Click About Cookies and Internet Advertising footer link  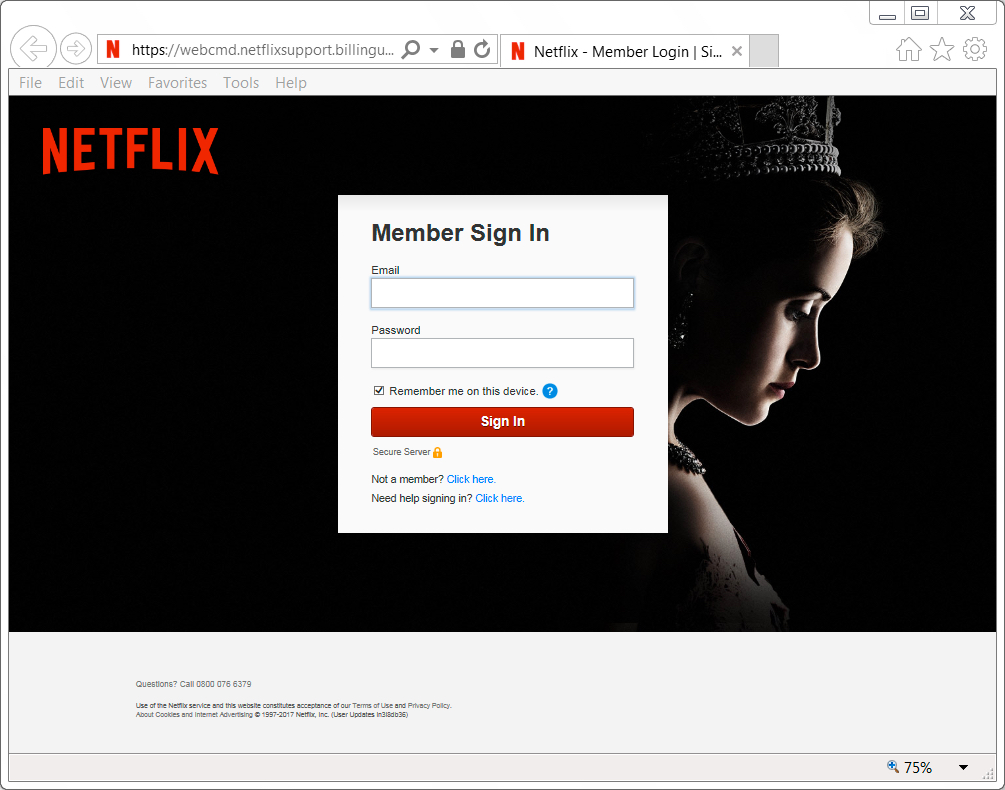tap(194, 714)
